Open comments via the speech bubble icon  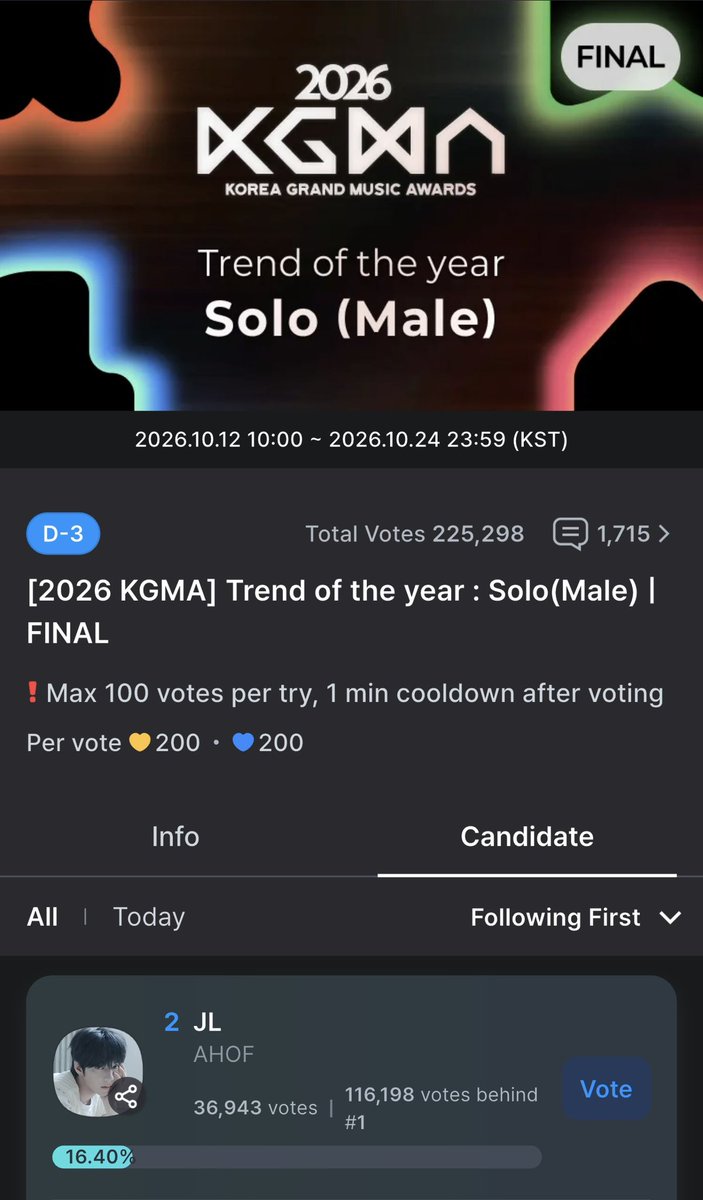pos(570,534)
